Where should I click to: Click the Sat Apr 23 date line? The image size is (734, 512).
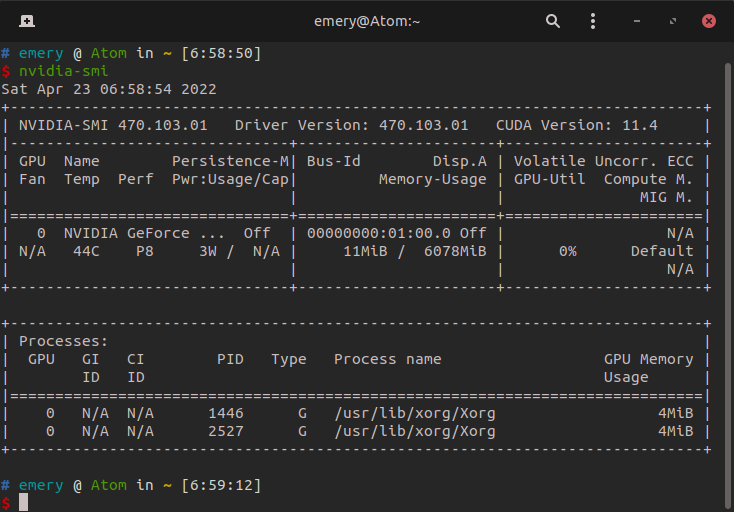click(109, 89)
